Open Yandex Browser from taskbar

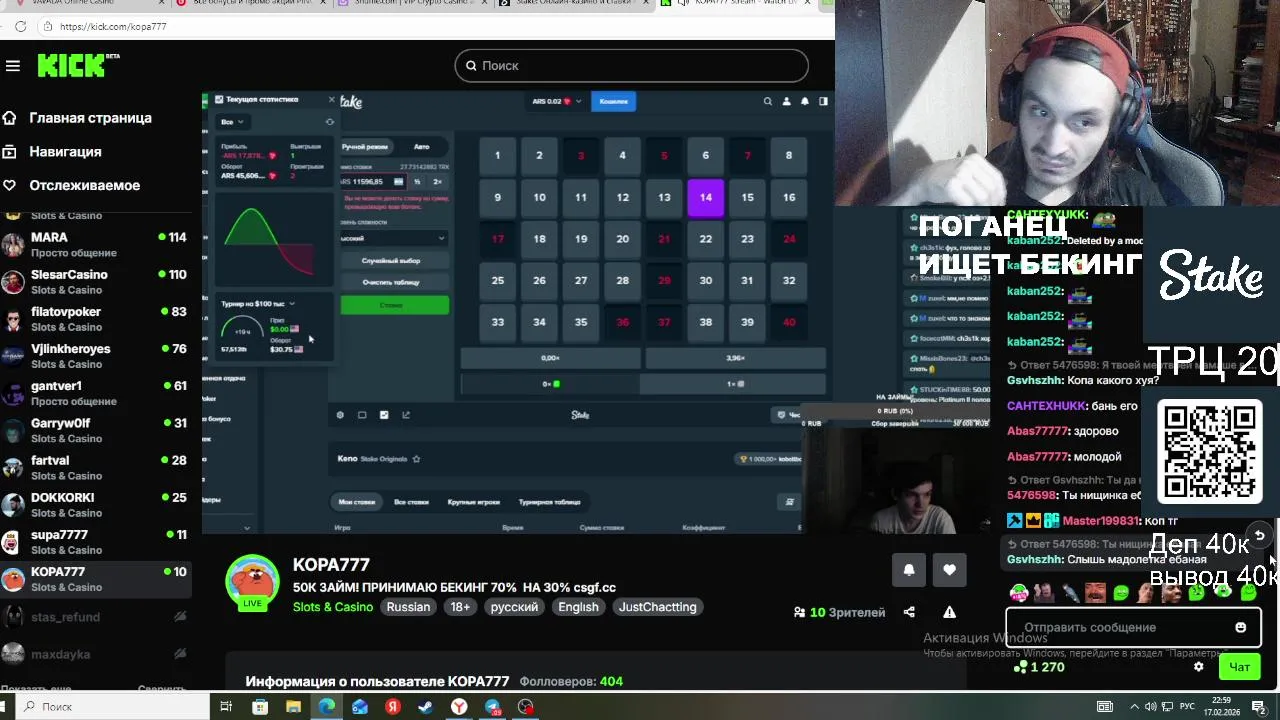(458, 707)
